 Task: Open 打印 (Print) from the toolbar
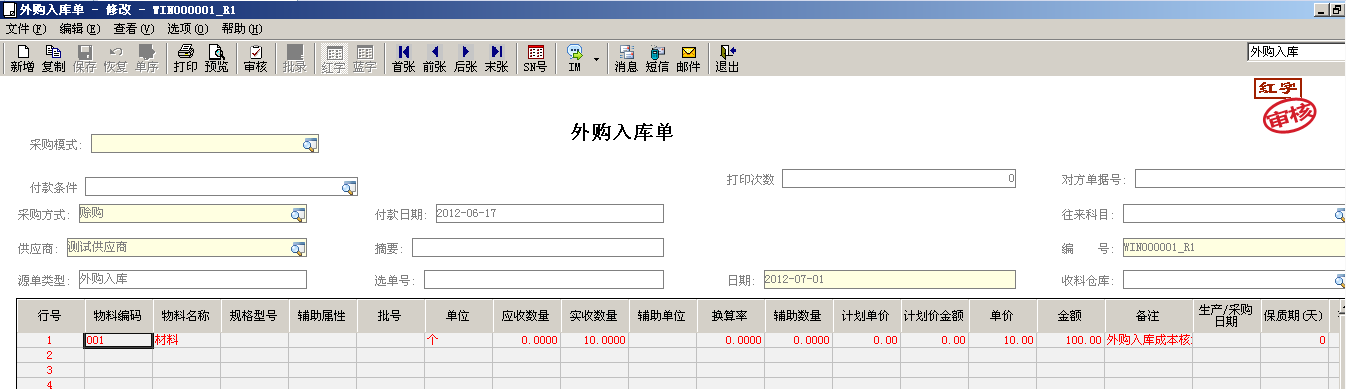(x=185, y=59)
